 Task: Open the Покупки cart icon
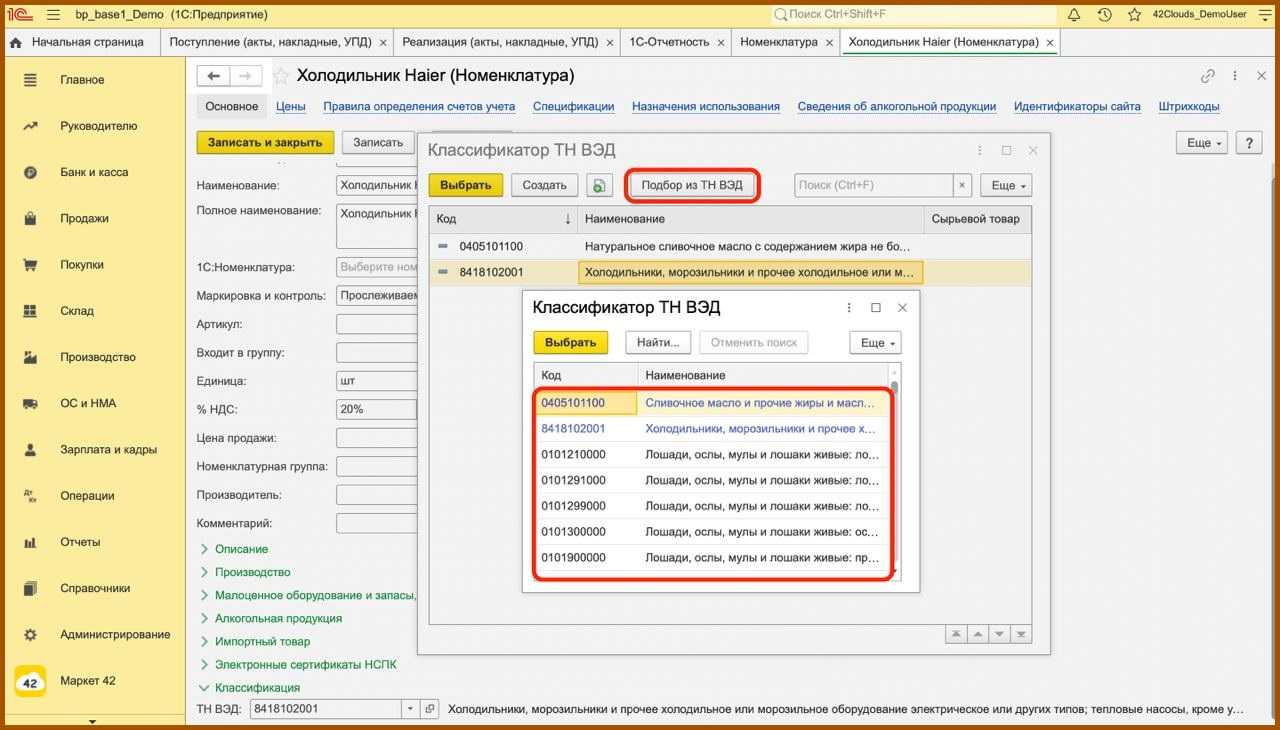point(30,265)
